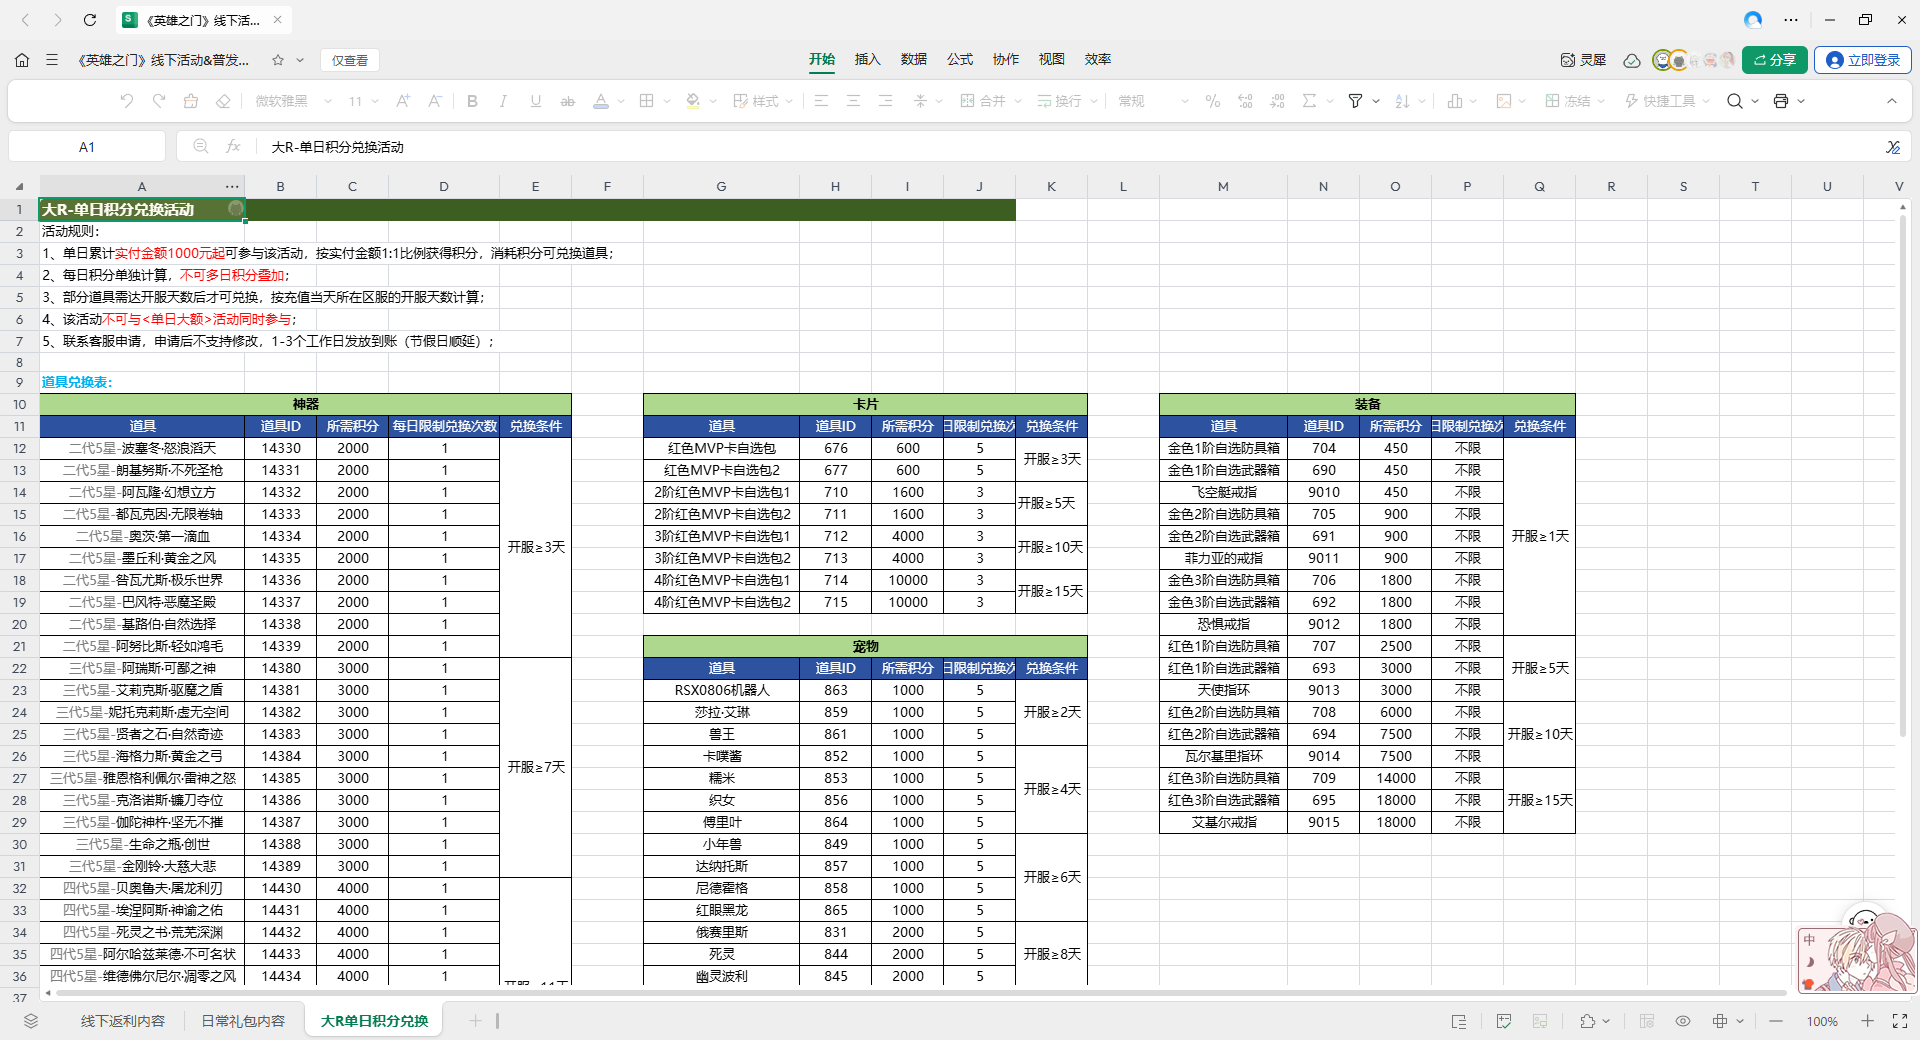
Task: Switch to sheet 日常礼包内容
Action: [243, 1021]
